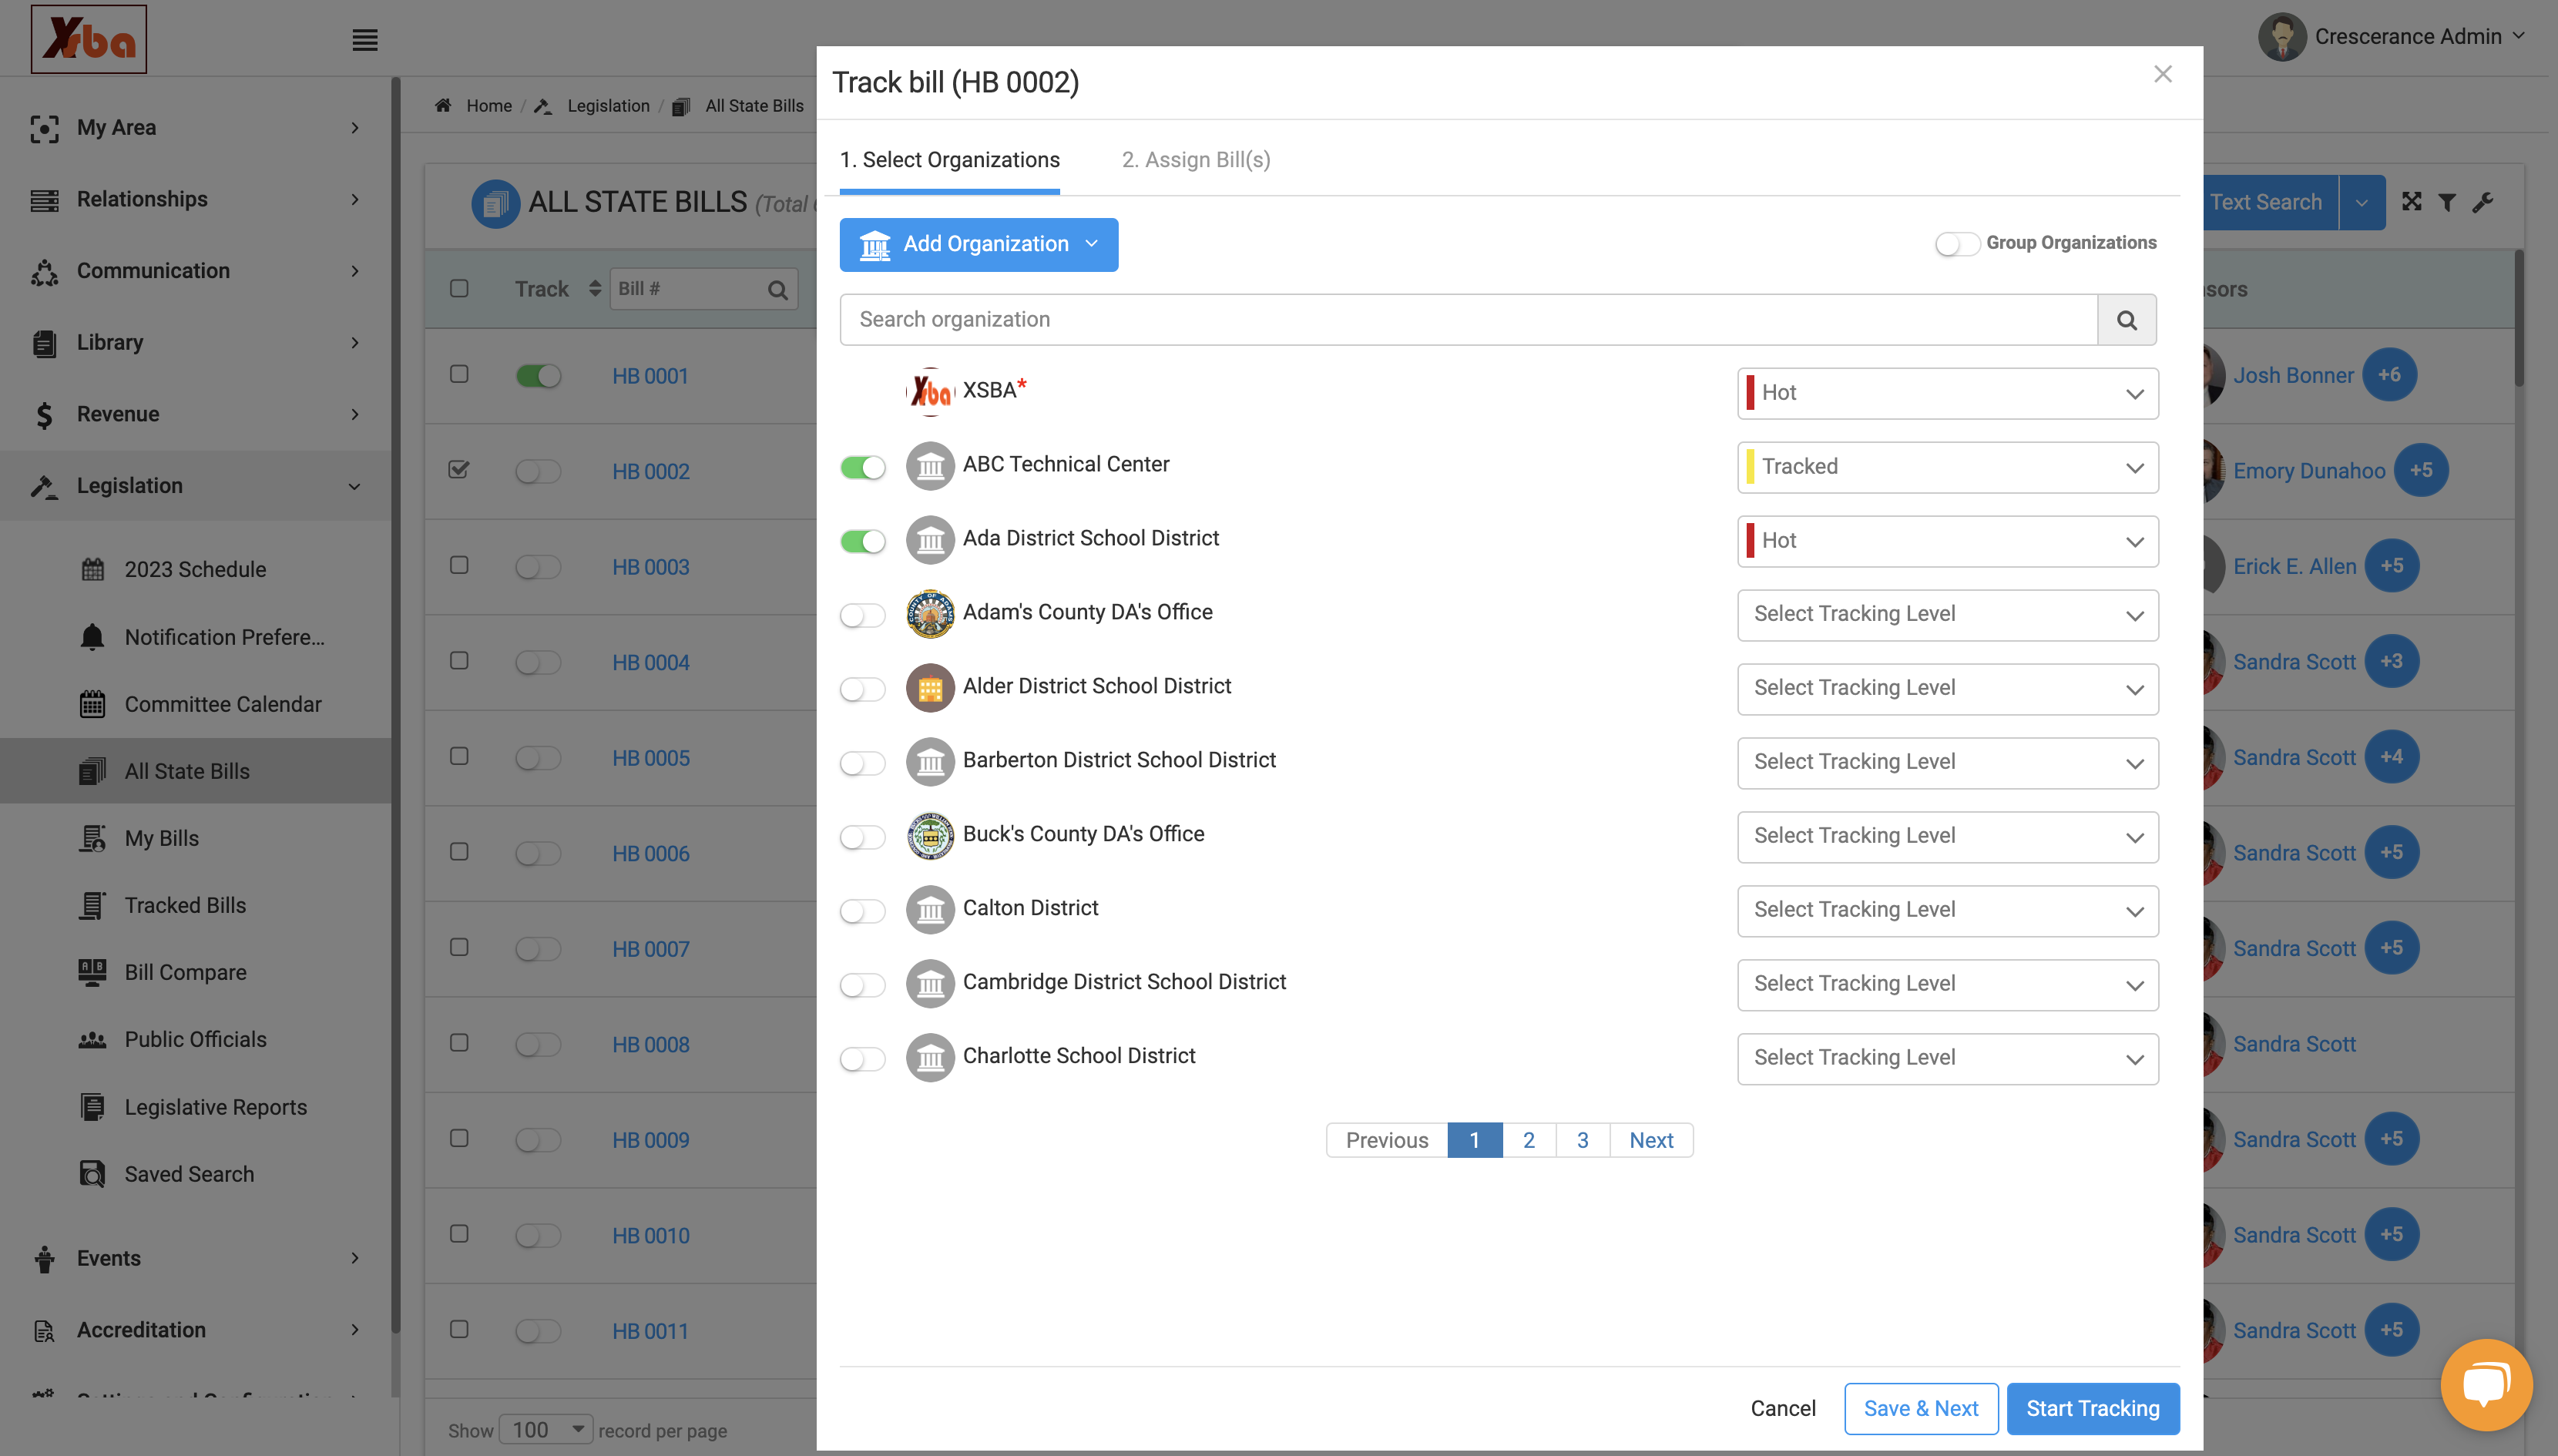The width and height of the screenshot is (2558, 1456).
Task: Select the Select Organizations tab
Action: [x=949, y=160]
